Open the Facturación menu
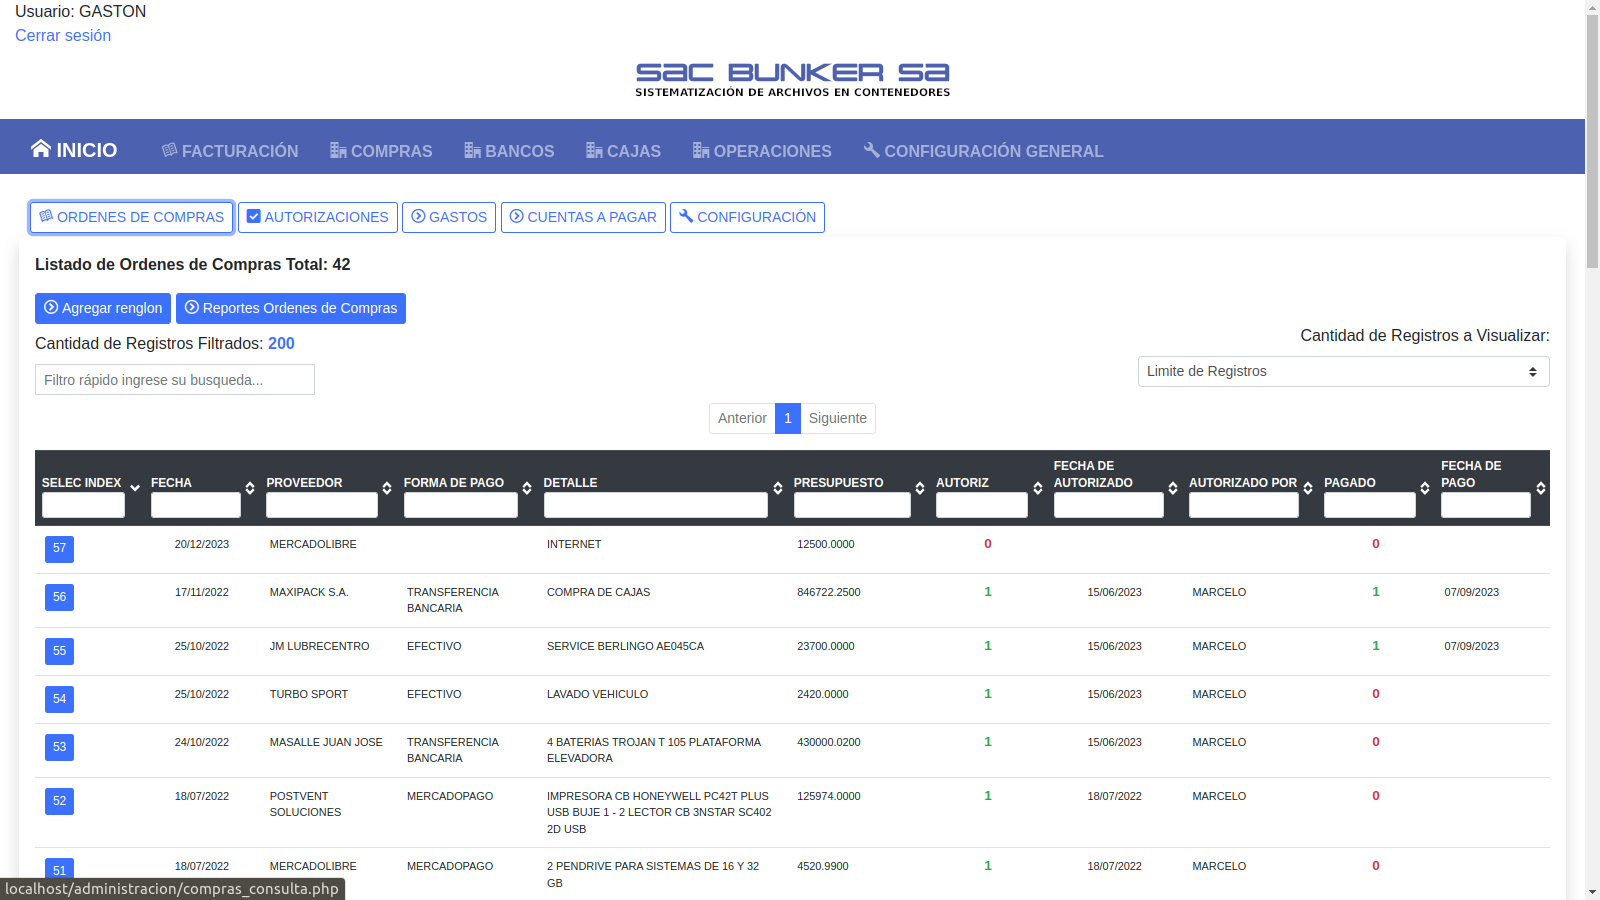The image size is (1600, 900). click(230, 151)
